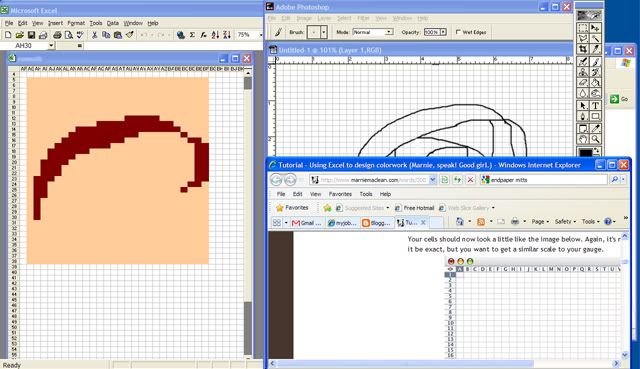
Task: Click Excel's Open folder icon
Action: coord(20,35)
